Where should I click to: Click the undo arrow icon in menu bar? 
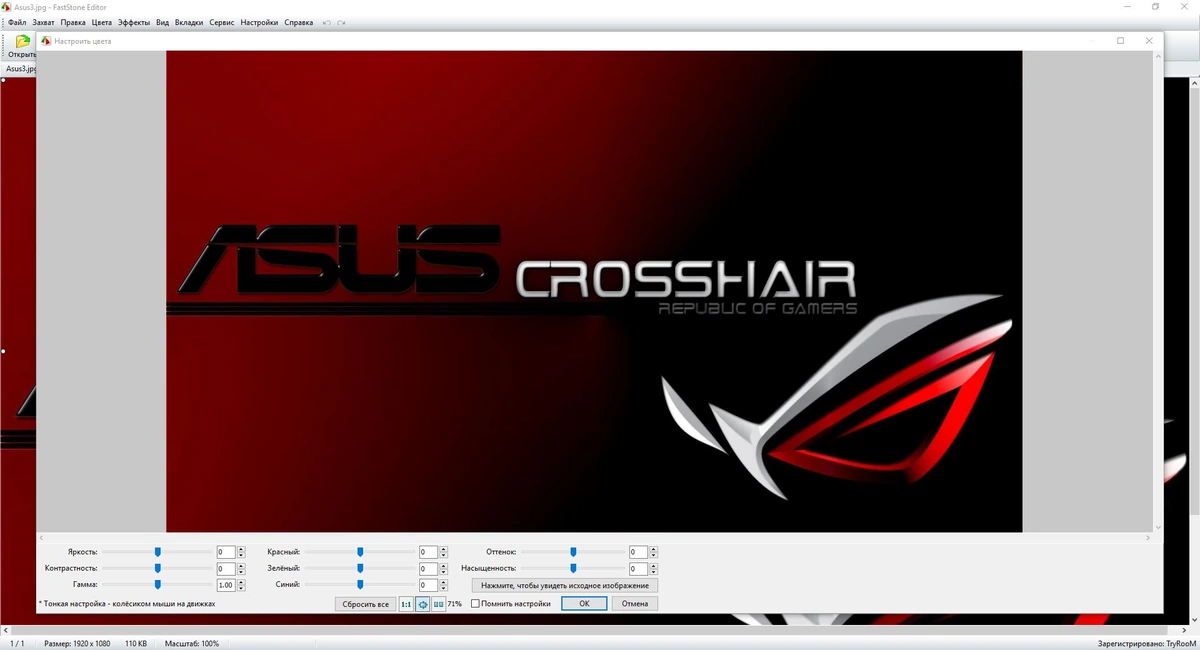[327, 22]
